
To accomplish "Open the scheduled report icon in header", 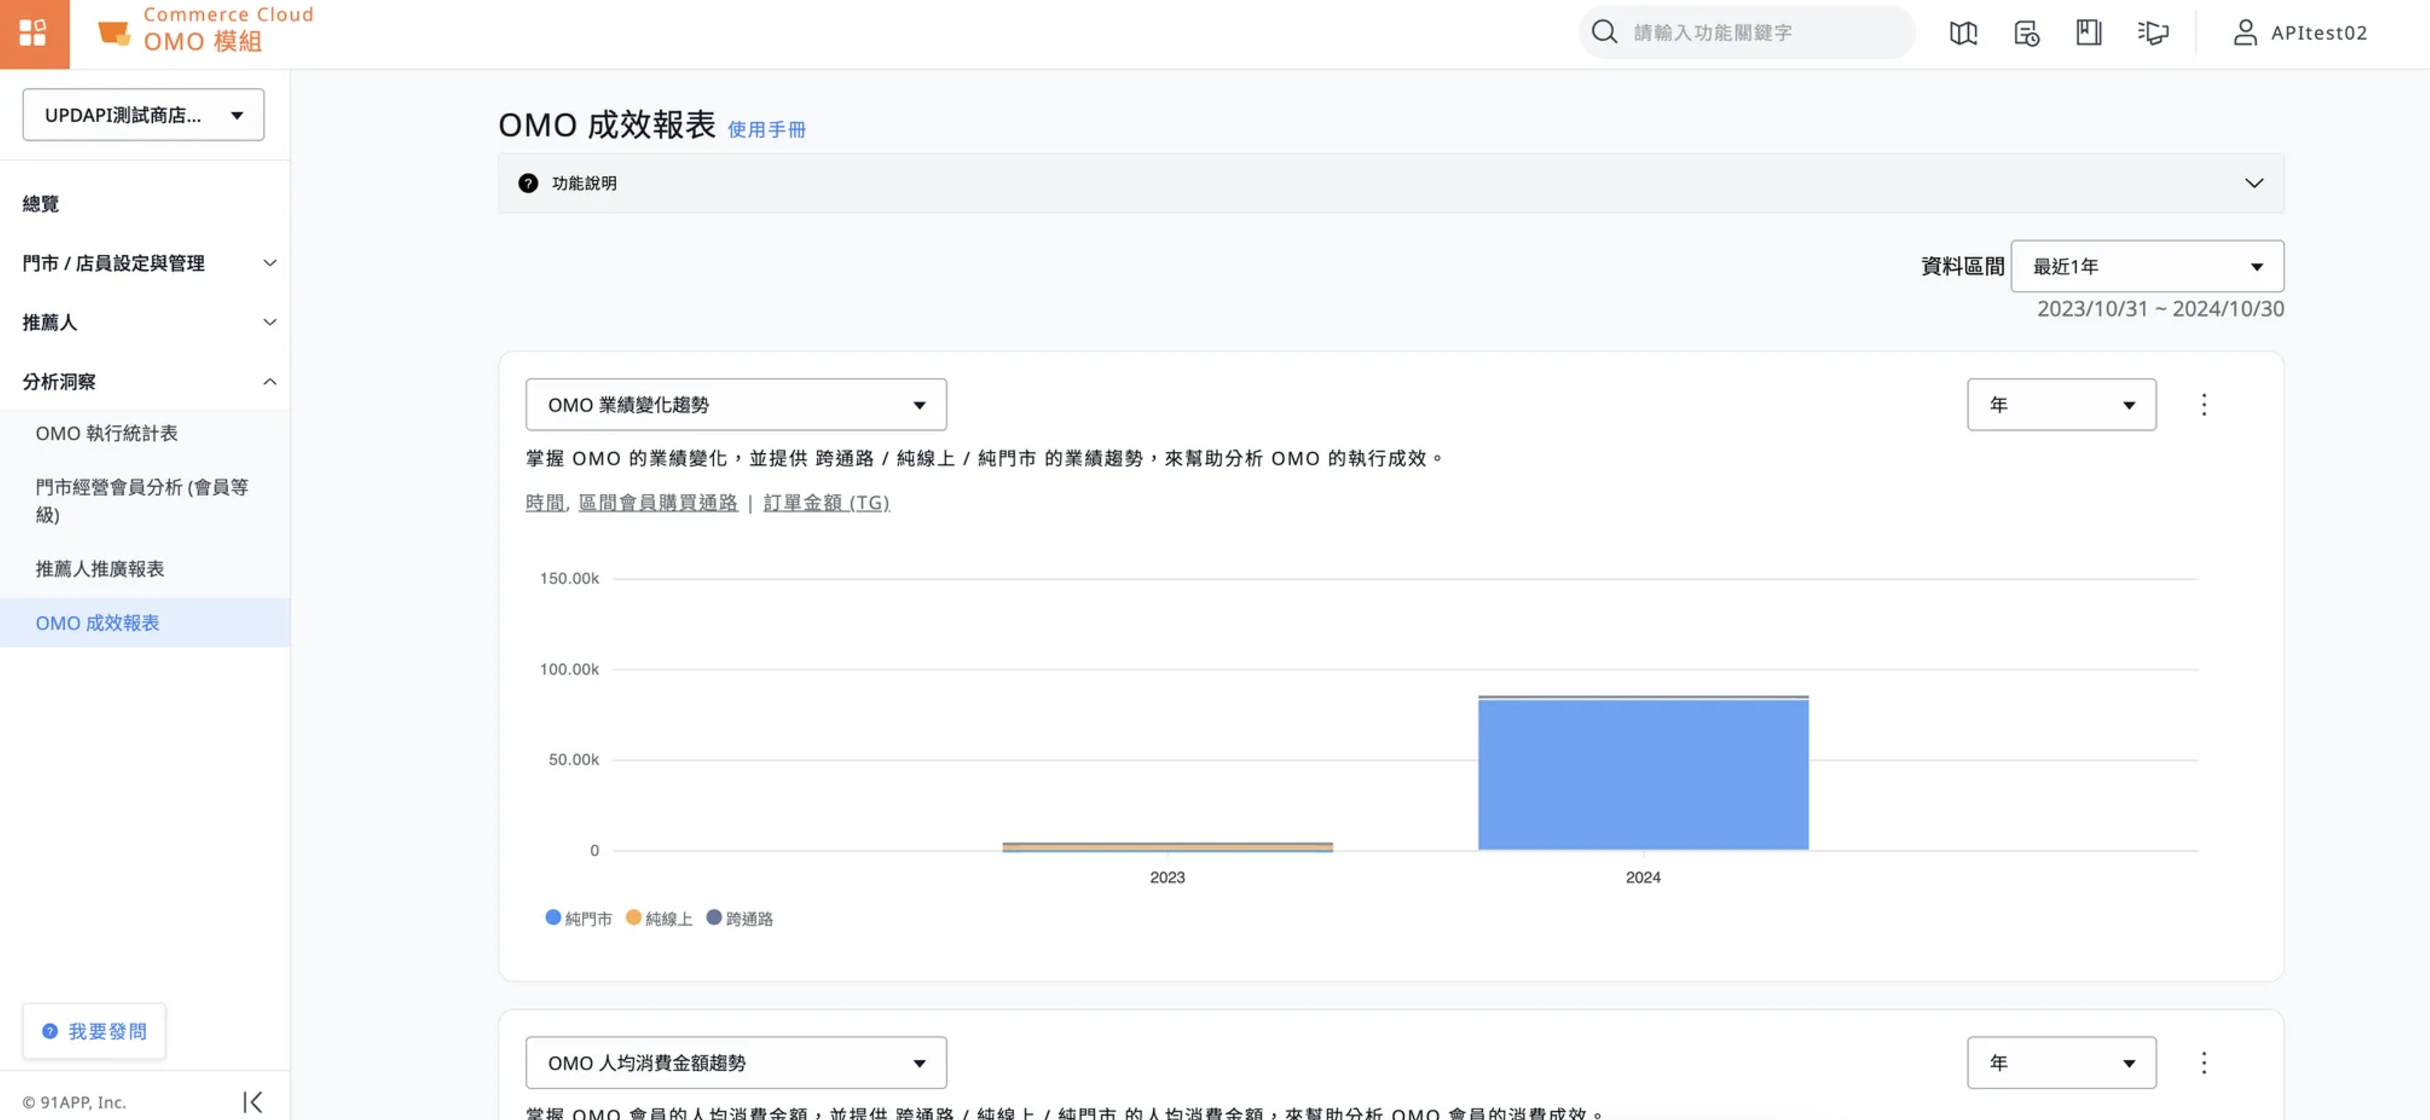I will tap(2026, 33).
